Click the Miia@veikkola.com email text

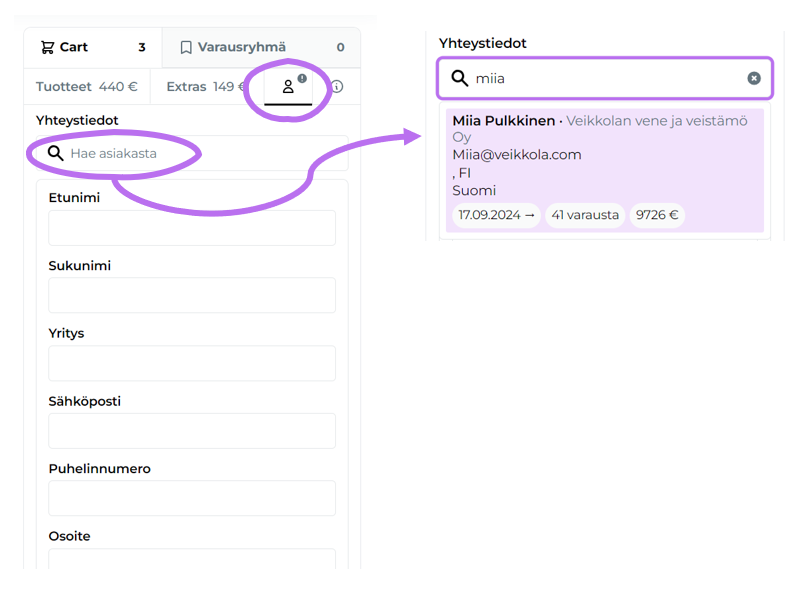(x=517, y=155)
